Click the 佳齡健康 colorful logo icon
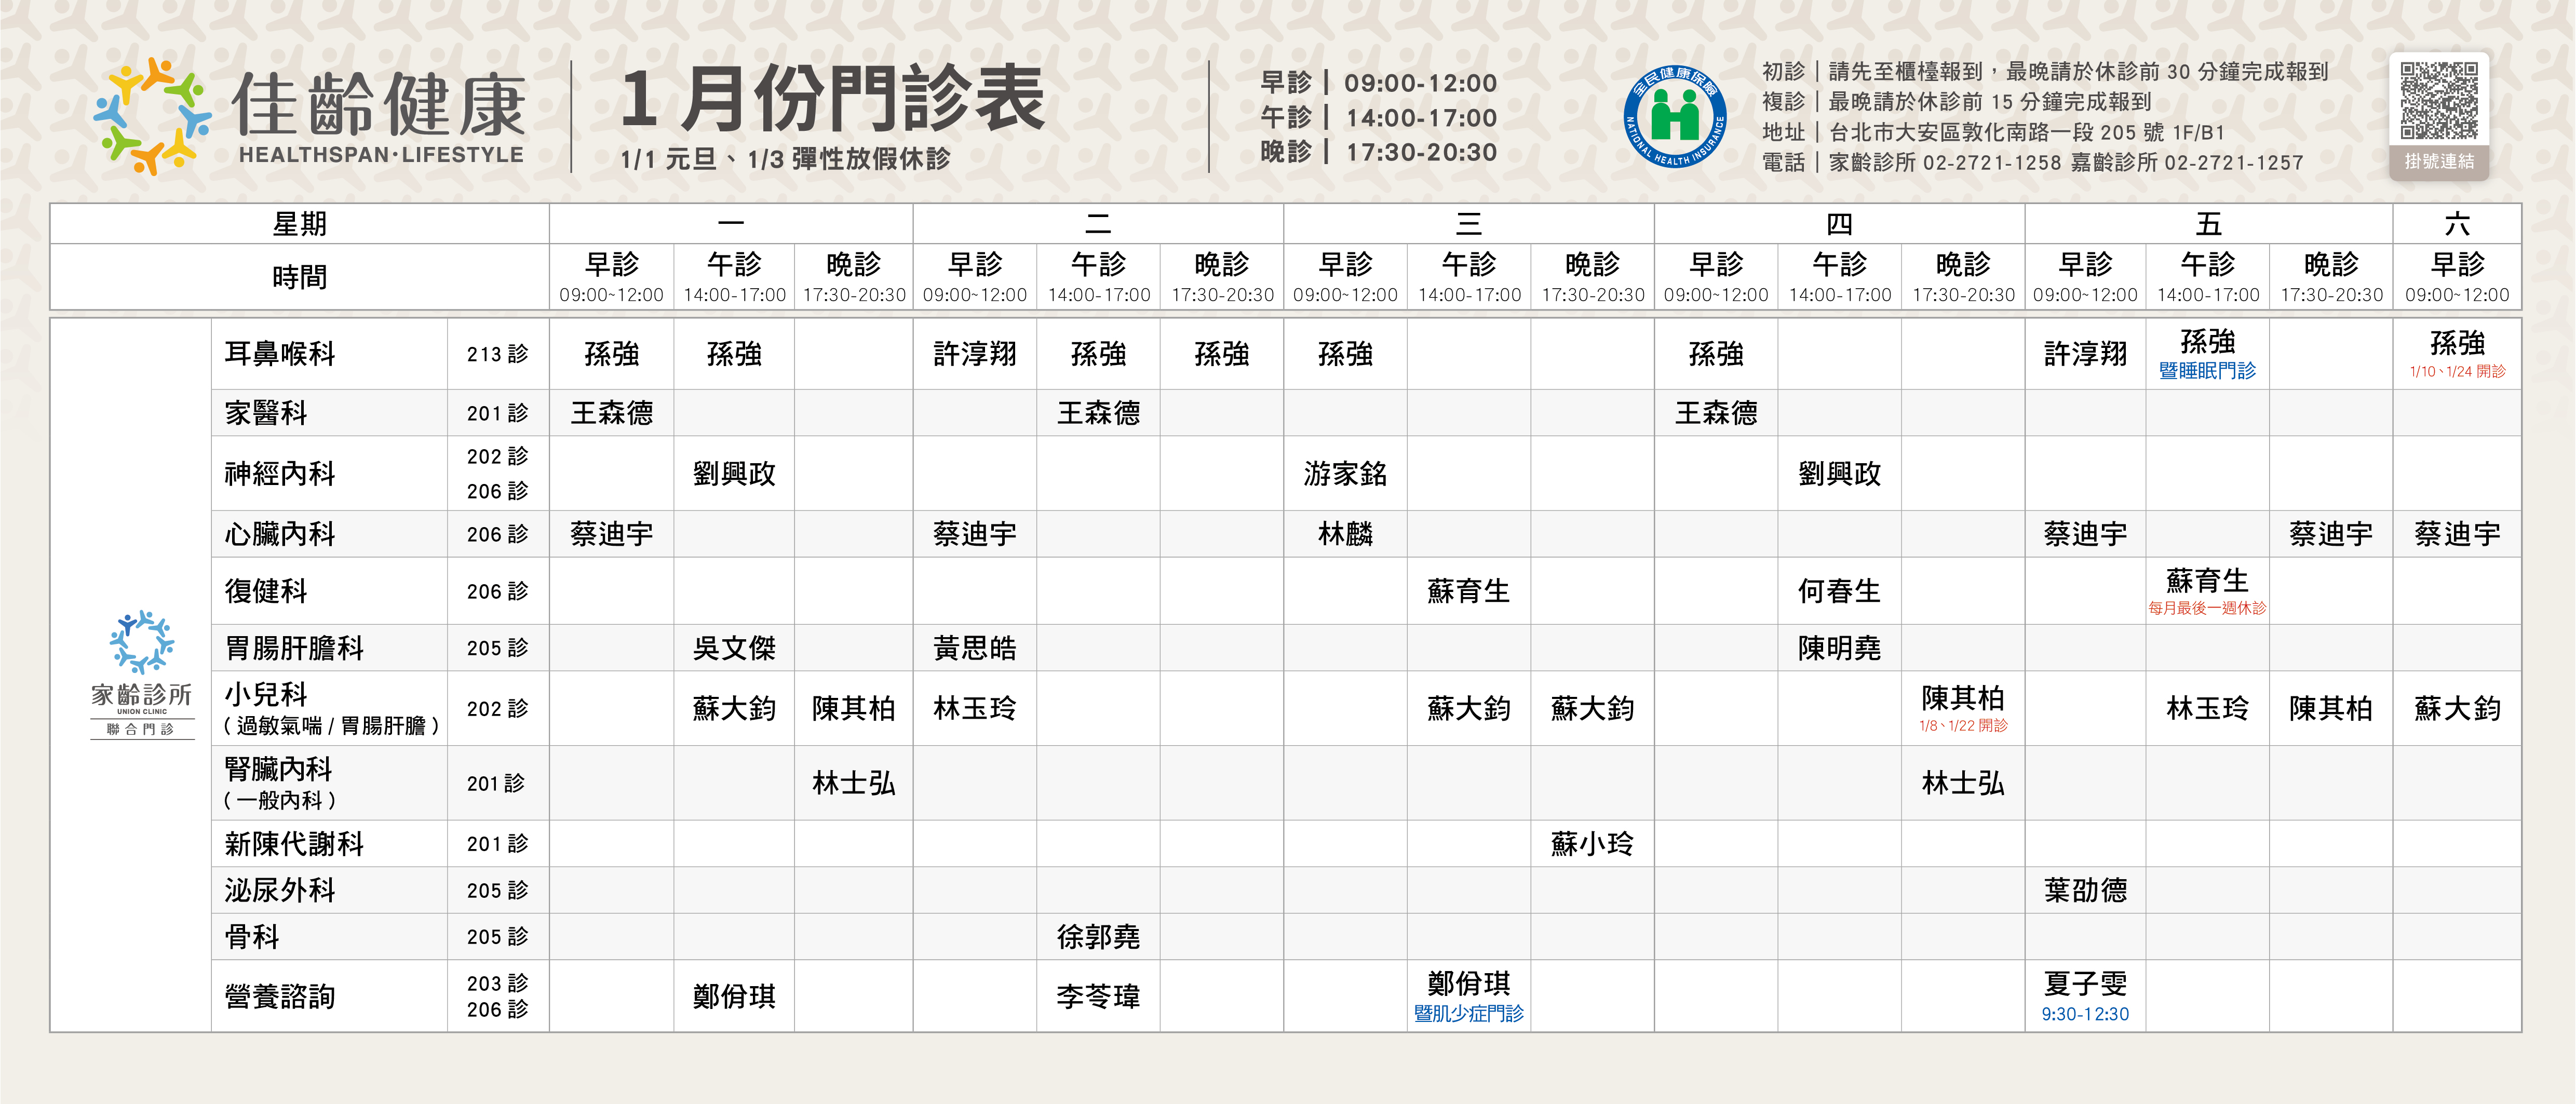This screenshot has width=2576, height=1104. (152, 116)
